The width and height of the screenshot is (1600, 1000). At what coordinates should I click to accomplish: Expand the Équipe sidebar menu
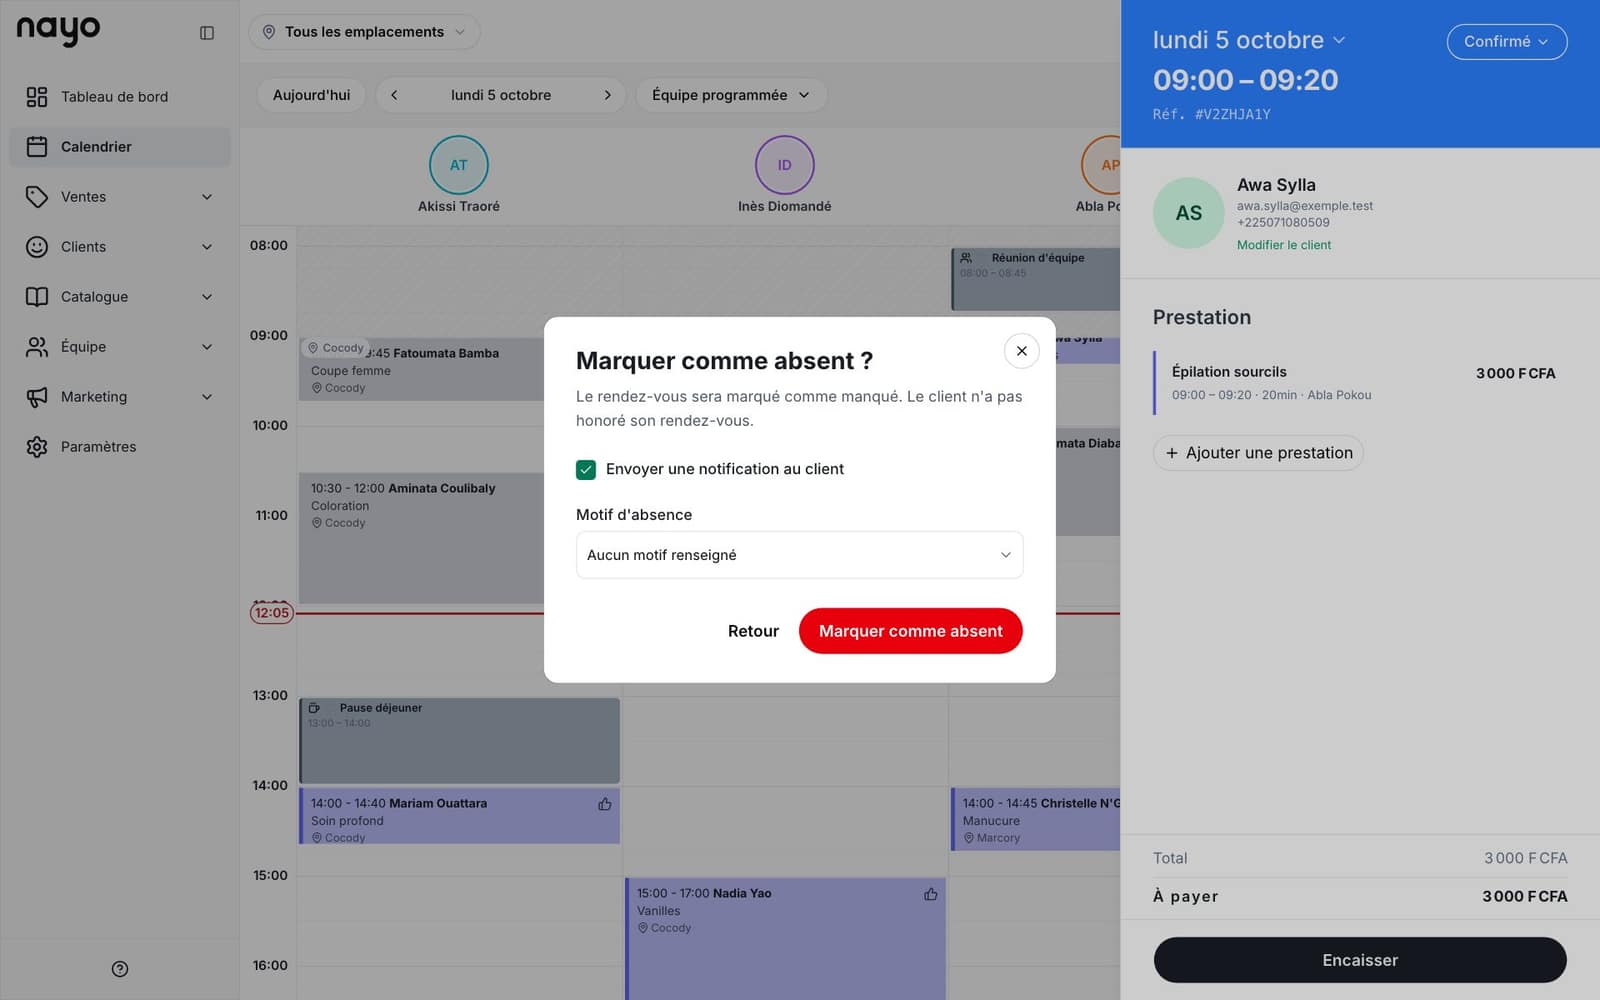tap(120, 347)
